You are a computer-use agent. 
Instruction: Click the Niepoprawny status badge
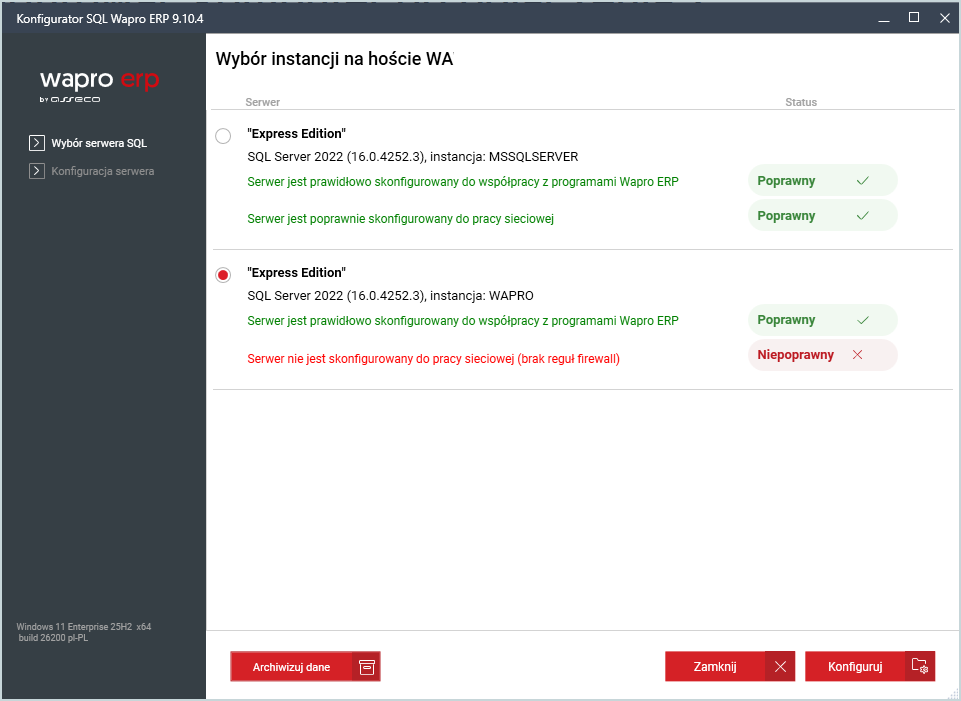[x=822, y=355]
